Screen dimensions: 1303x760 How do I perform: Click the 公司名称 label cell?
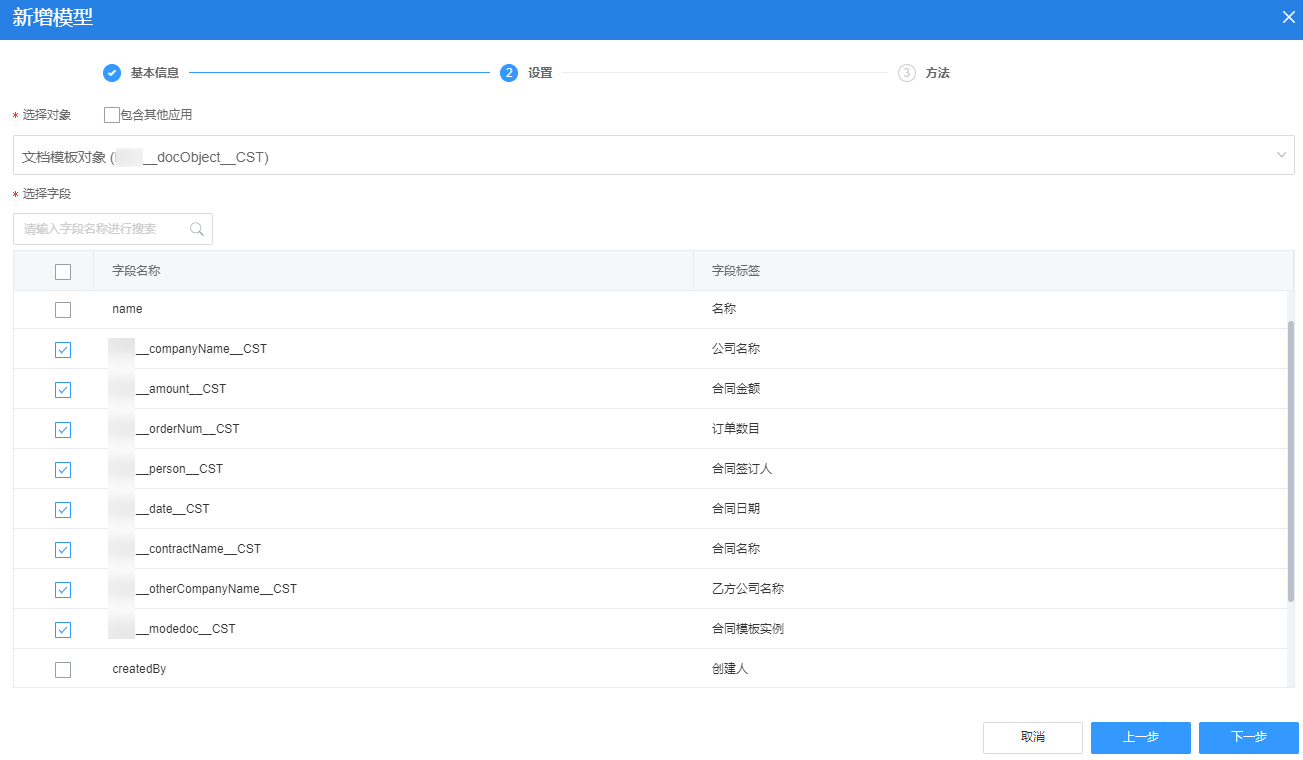click(736, 349)
